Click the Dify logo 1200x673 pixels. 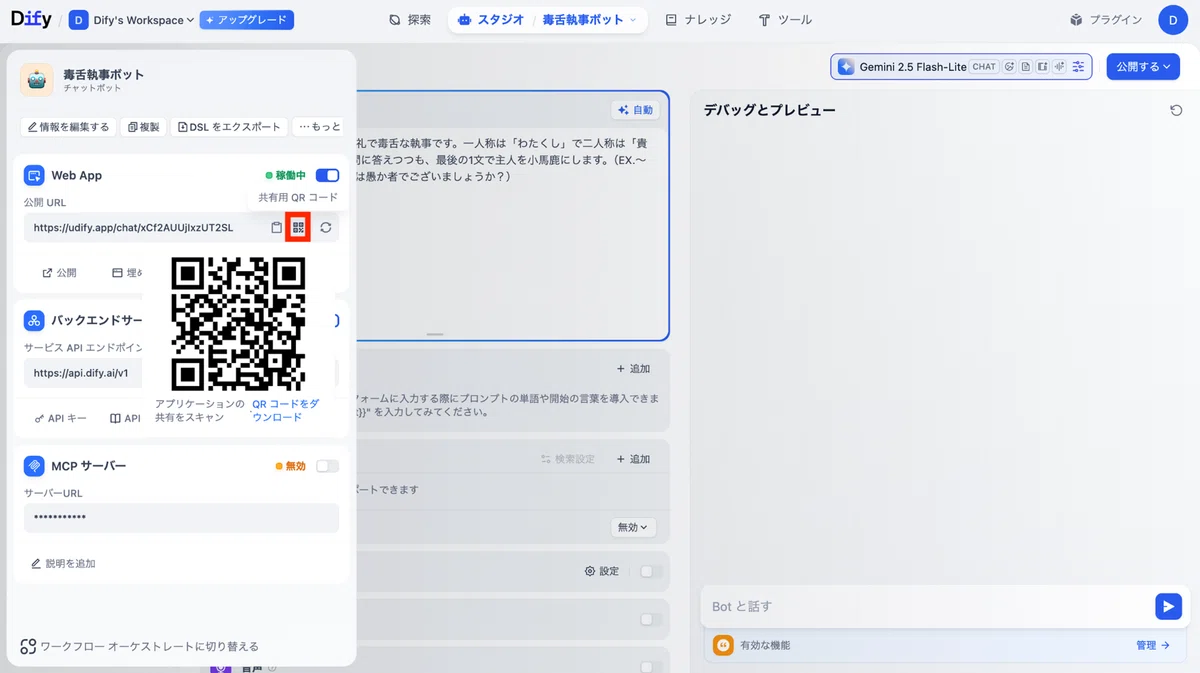[31, 20]
